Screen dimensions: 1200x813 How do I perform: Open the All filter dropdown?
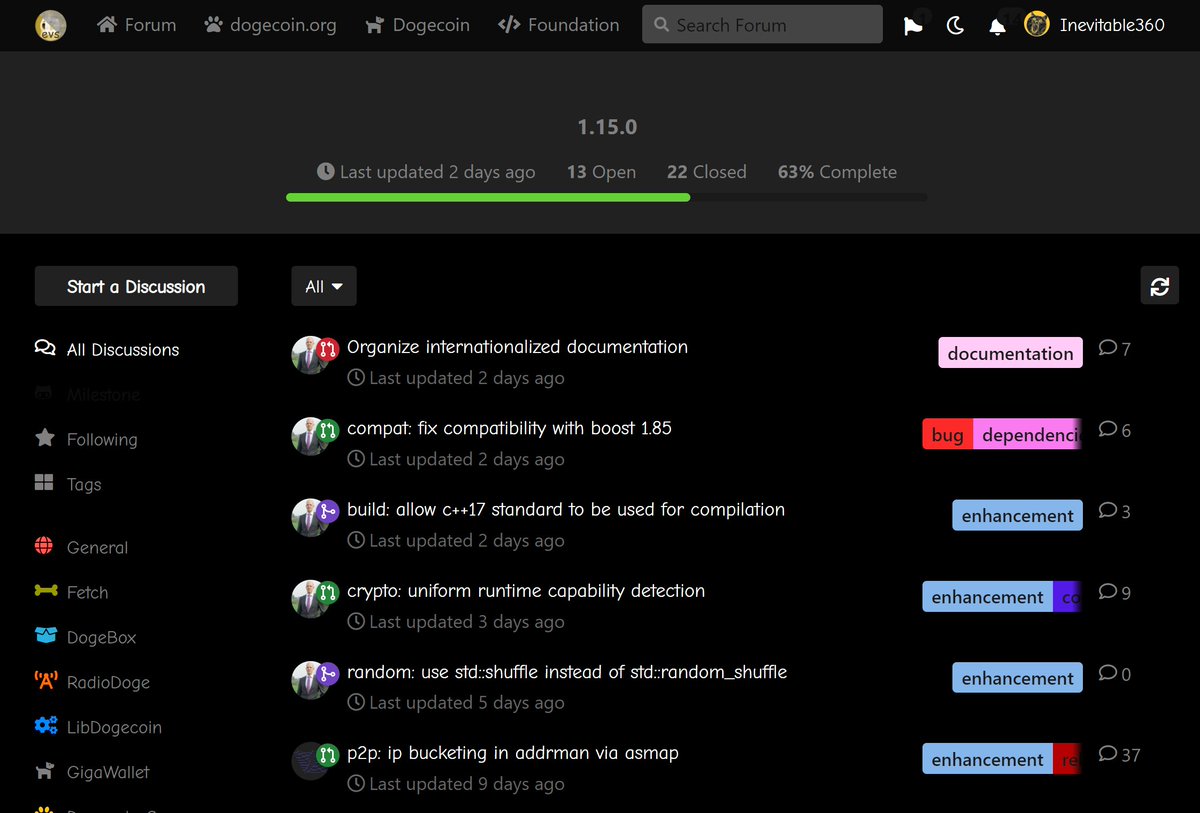tap(324, 286)
